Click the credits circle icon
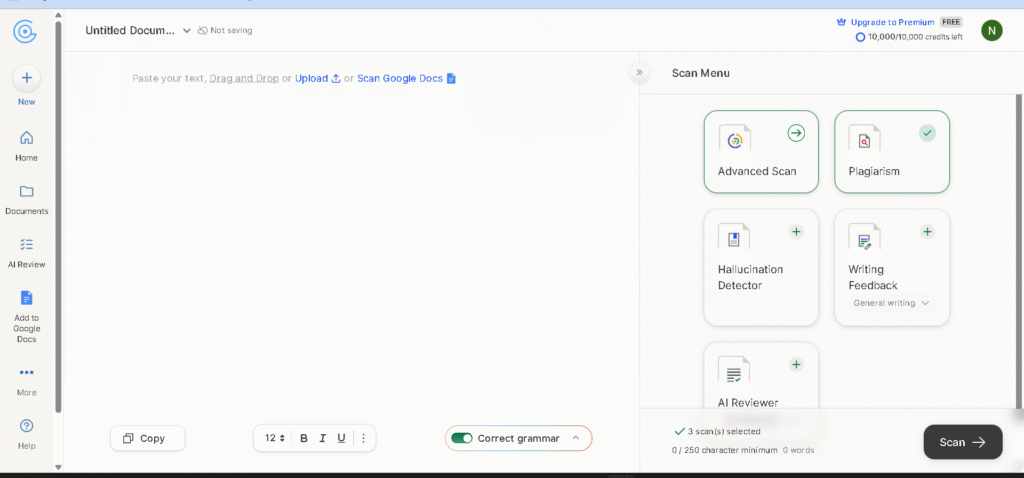The height and width of the screenshot is (478, 1024). [860, 37]
